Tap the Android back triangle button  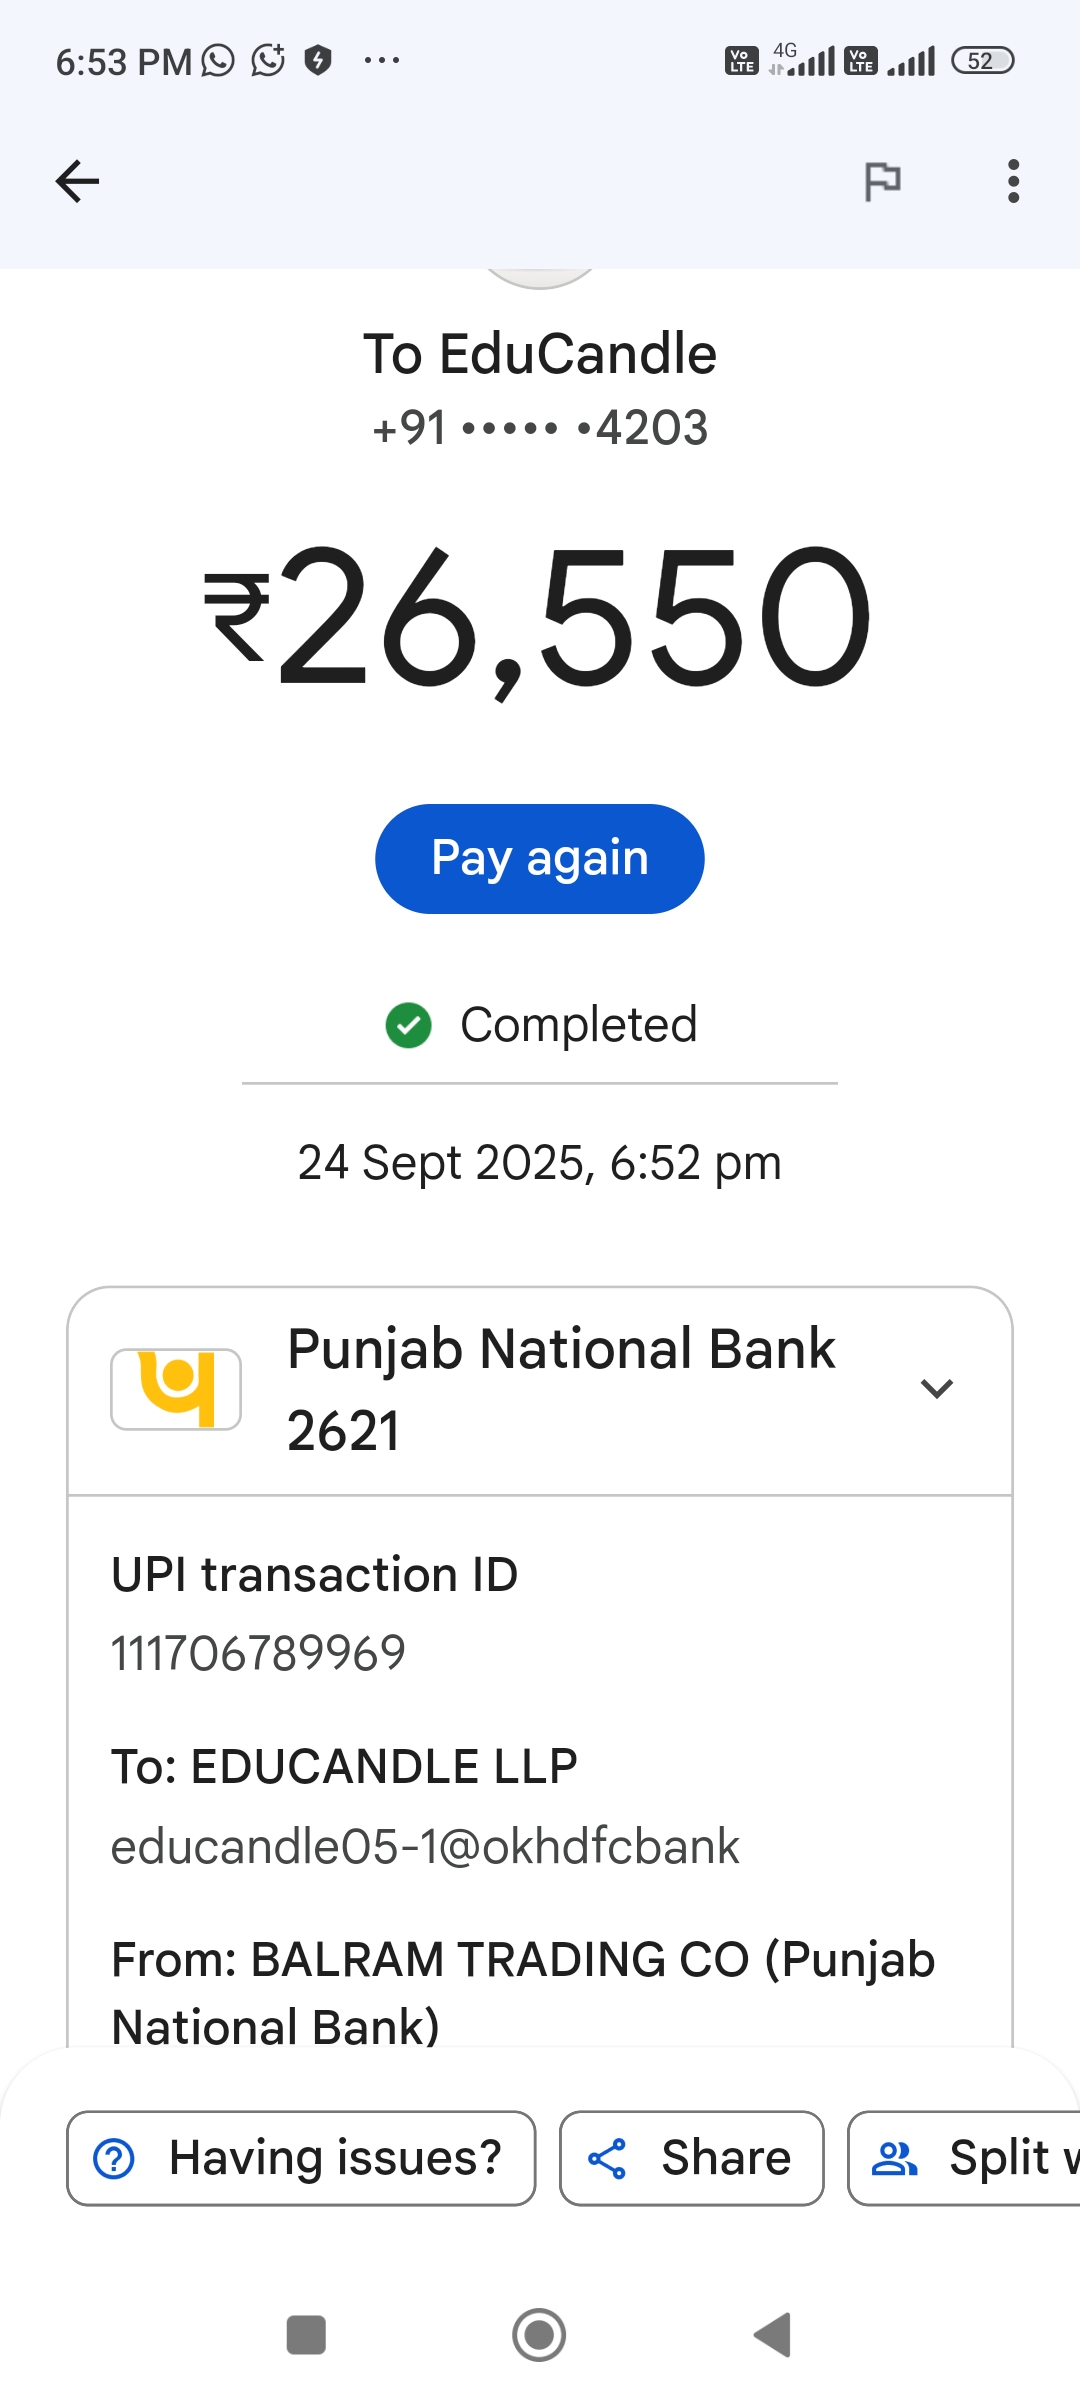click(773, 2335)
